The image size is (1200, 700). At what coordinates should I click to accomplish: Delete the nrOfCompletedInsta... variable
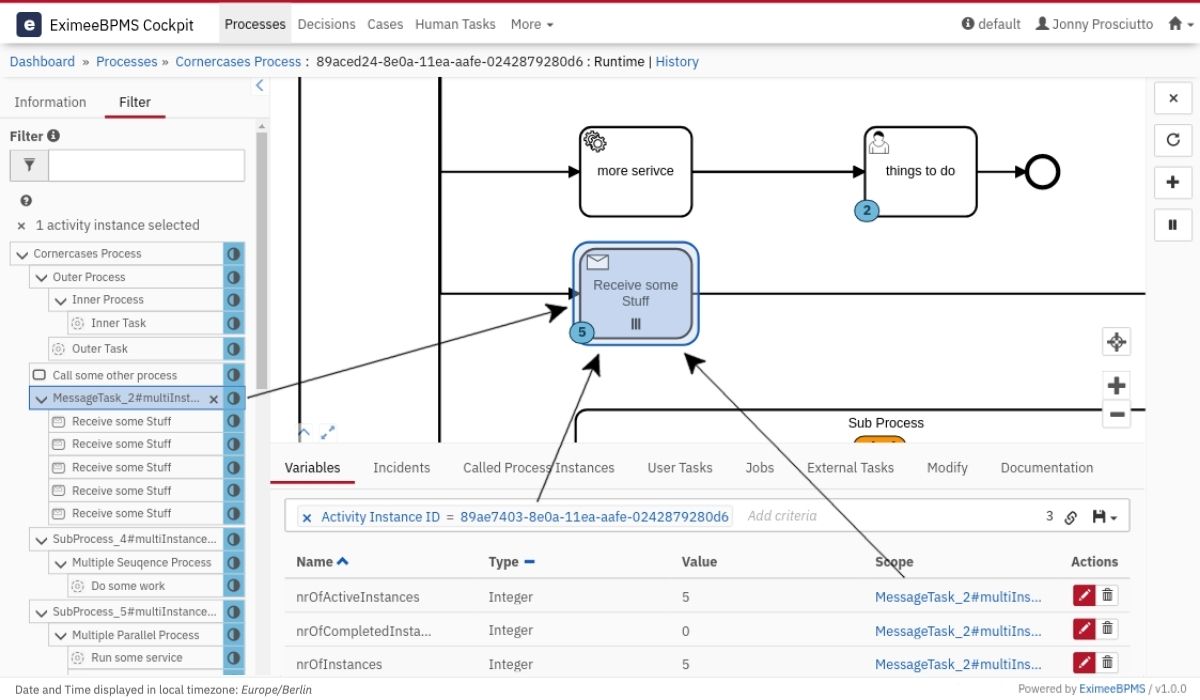[x=1107, y=629]
